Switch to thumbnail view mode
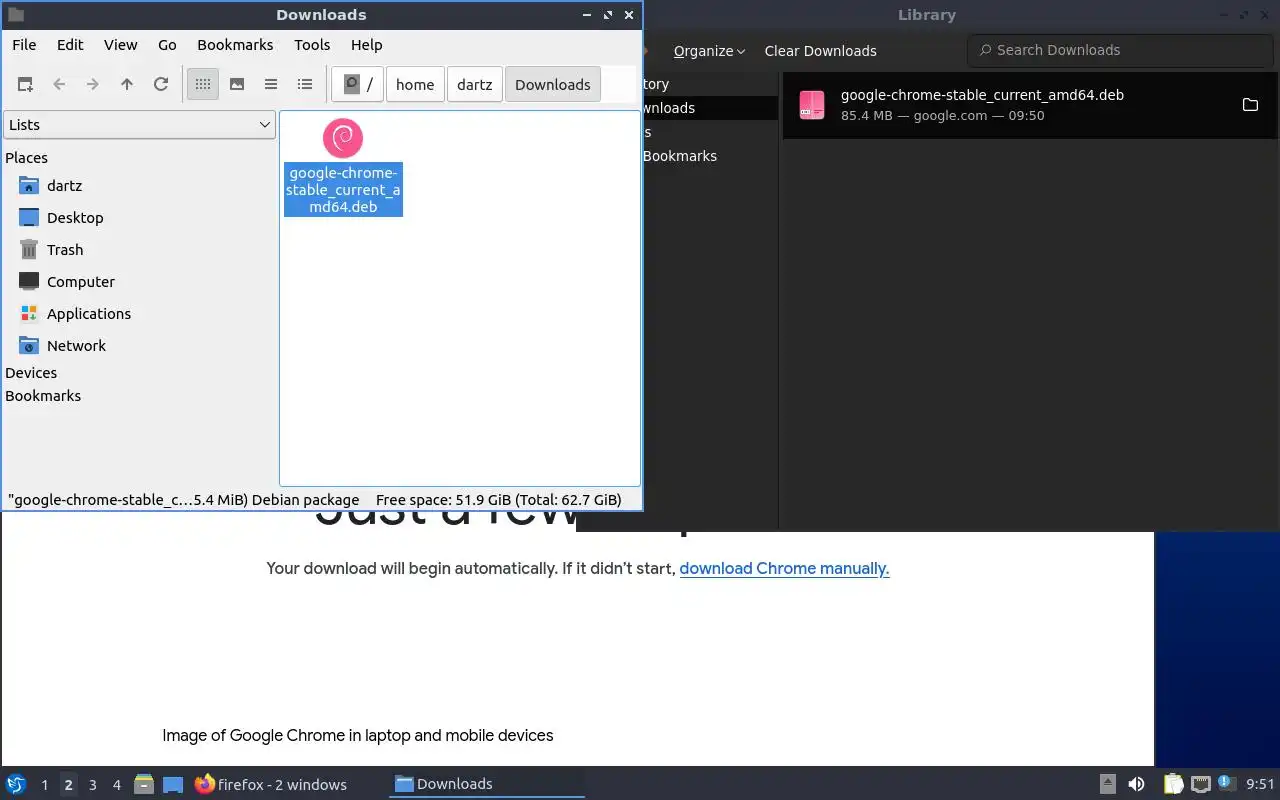Viewport: 1280px width, 800px height. point(237,85)
